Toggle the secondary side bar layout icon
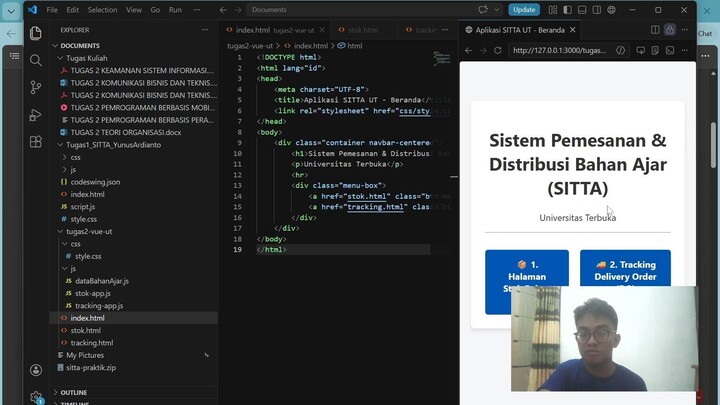 (597, 10)
